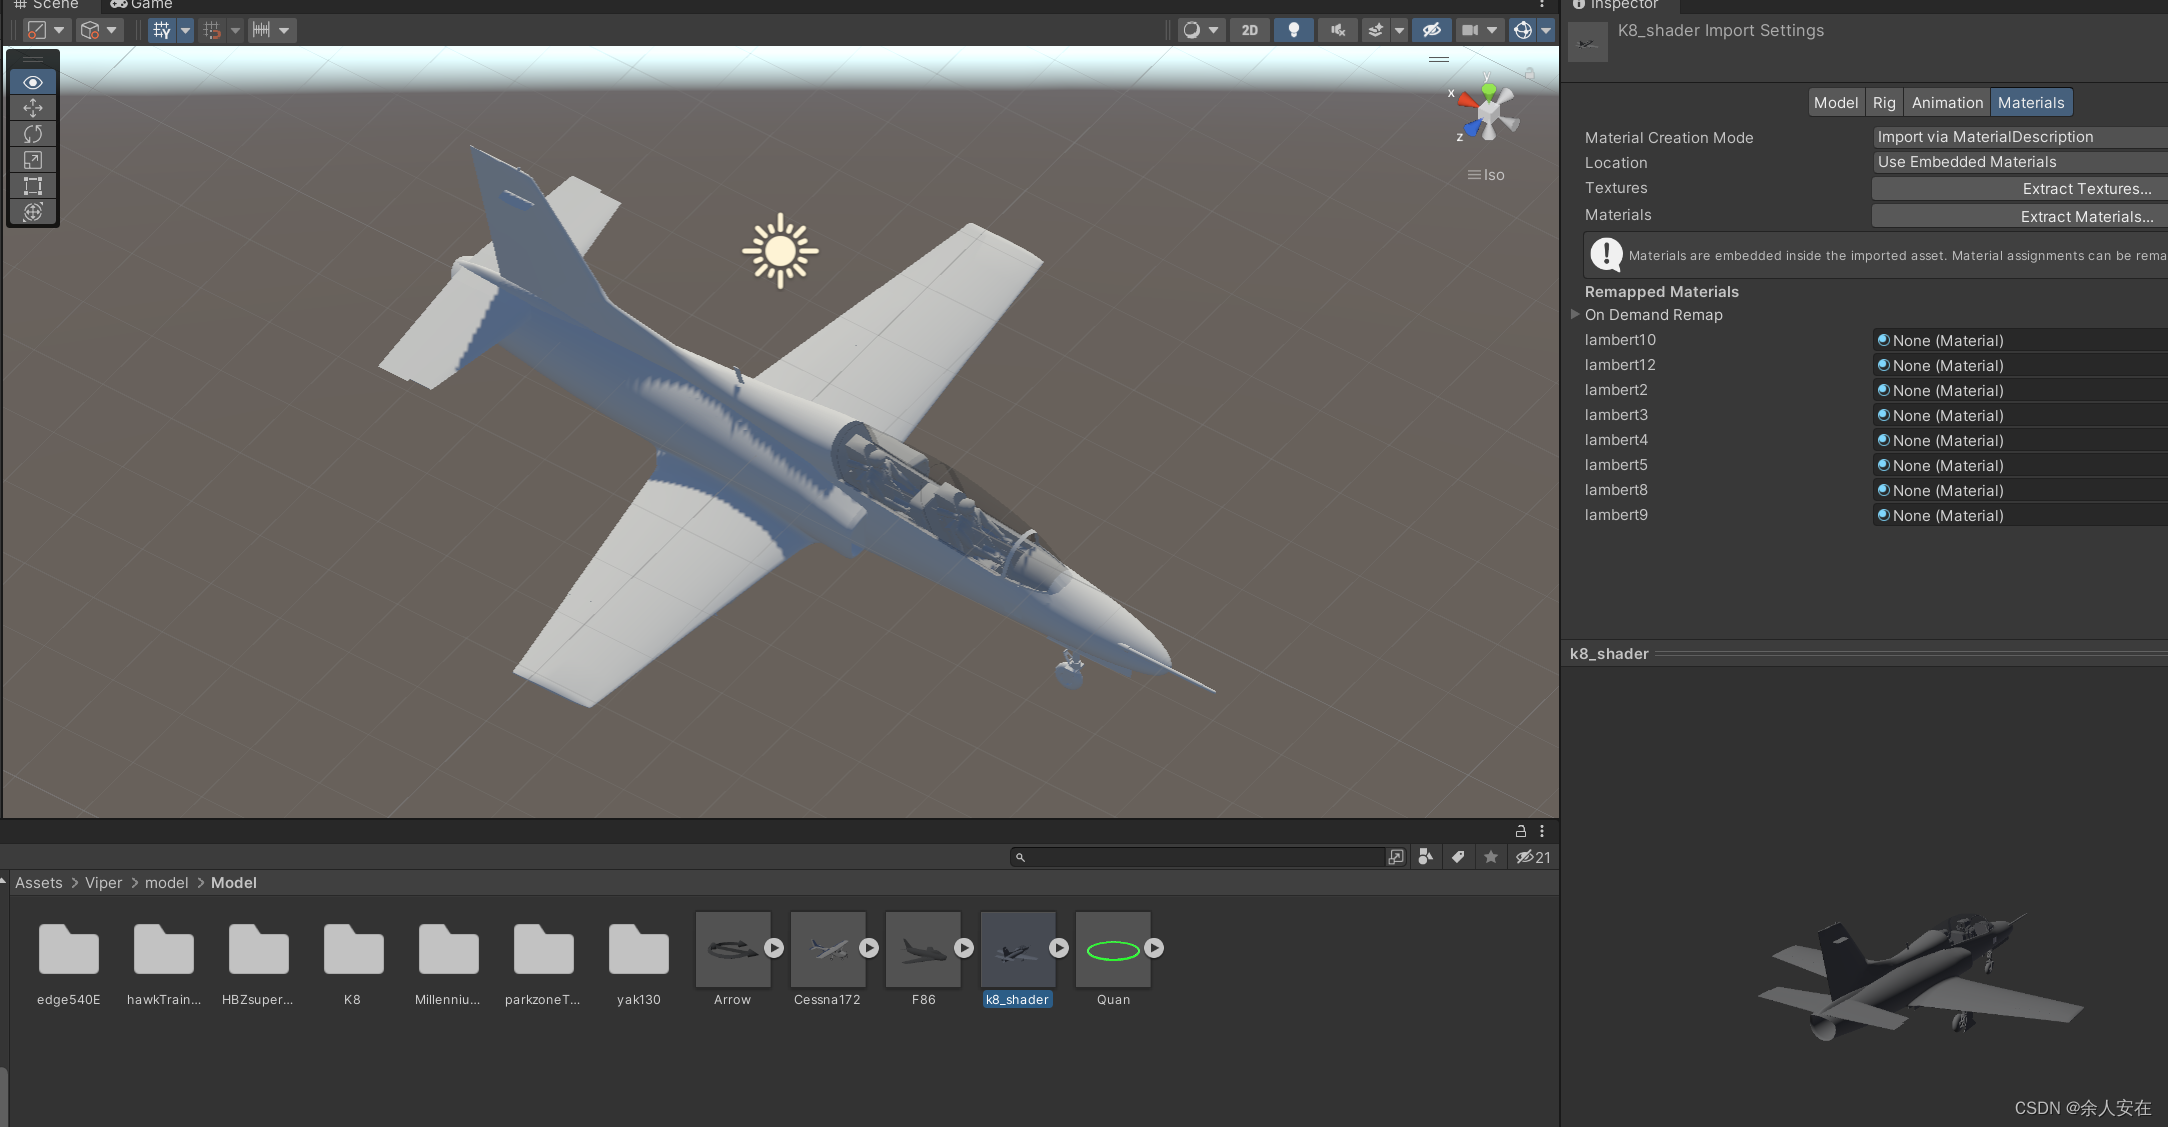The image size is (2168, 1127).
Task: Toggle 2D scene view mode
Action: (x=1250, y=30)
